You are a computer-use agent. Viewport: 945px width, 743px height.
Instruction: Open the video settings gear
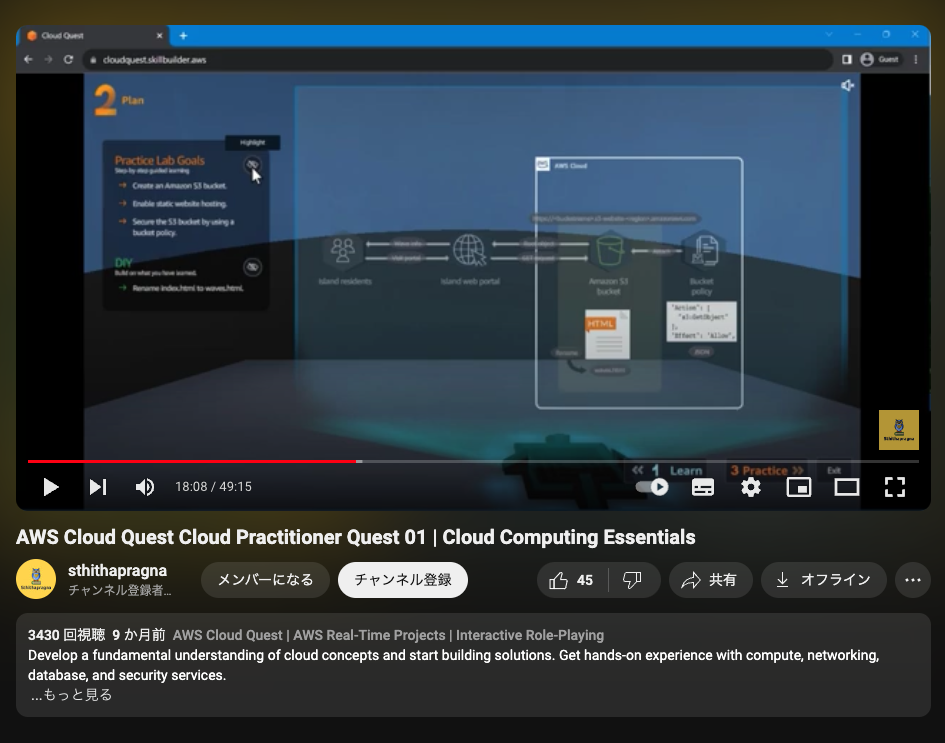coord(751,487)
